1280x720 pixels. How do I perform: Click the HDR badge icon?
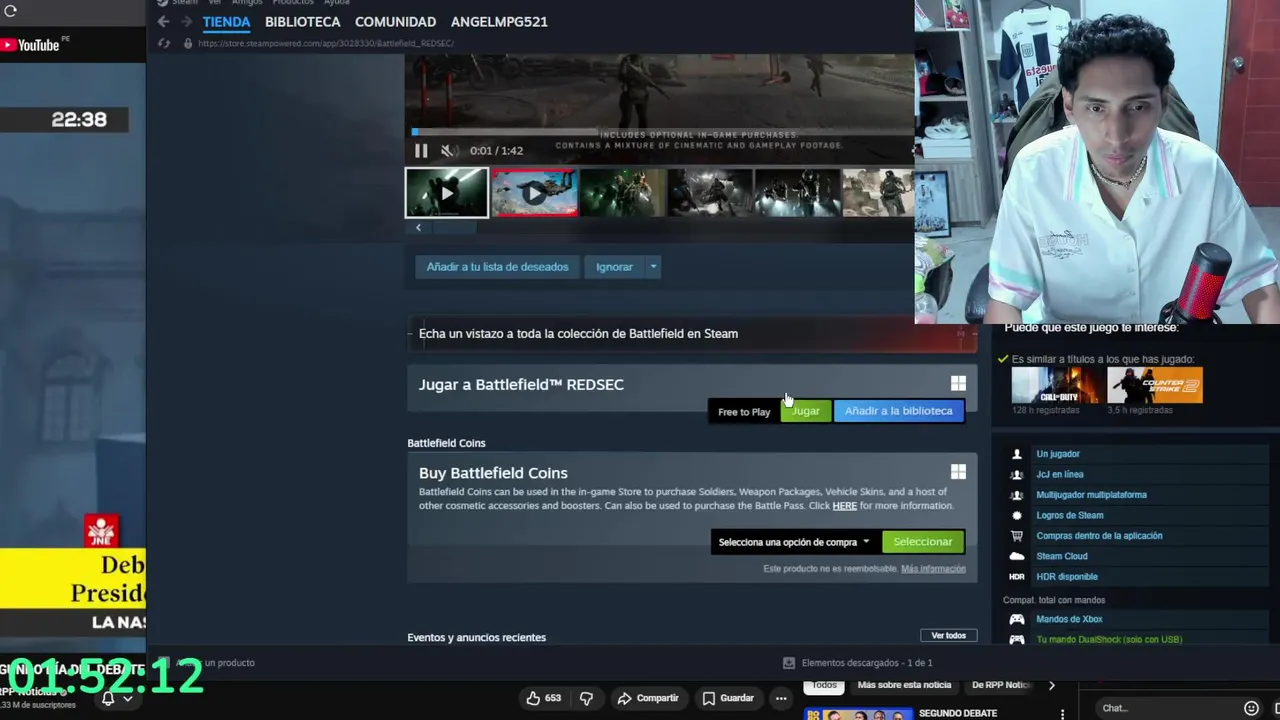pos(1017,577)
